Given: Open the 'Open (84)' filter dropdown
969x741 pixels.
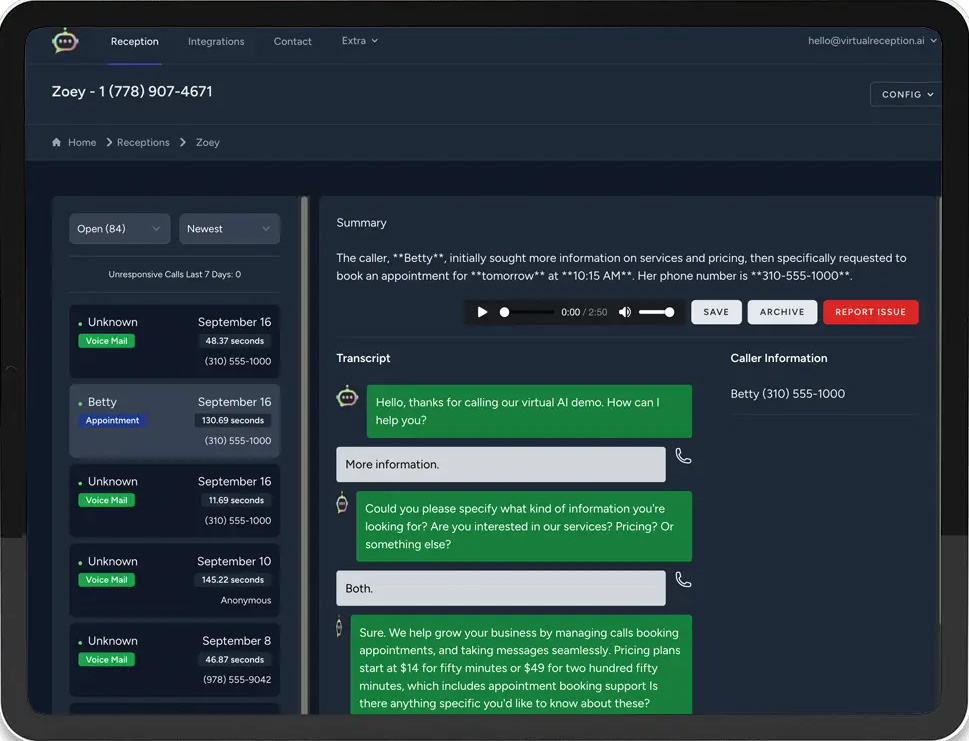Looking at the screenshot, I should tap(119, 228).
